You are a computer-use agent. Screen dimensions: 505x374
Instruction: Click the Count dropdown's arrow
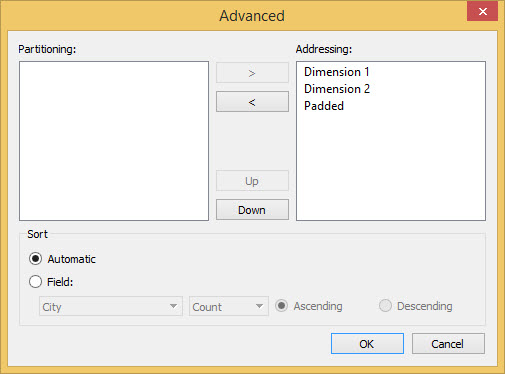coord(259,306)
